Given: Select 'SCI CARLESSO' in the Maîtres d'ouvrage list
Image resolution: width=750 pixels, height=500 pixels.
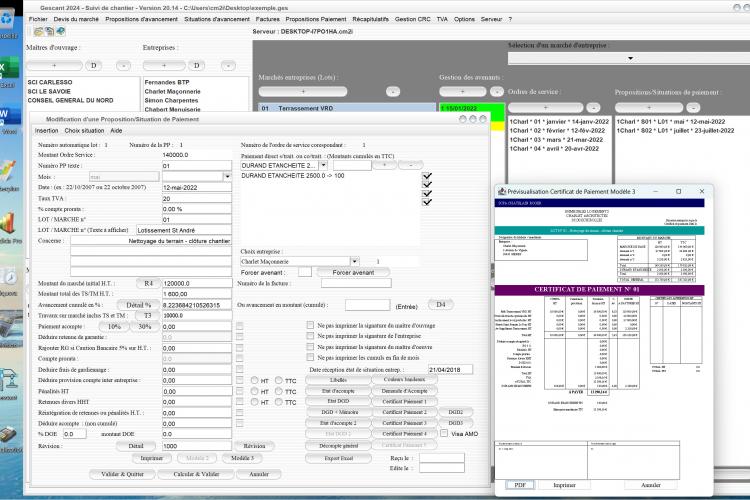Looking at the screenshot, I should (50, 82).
